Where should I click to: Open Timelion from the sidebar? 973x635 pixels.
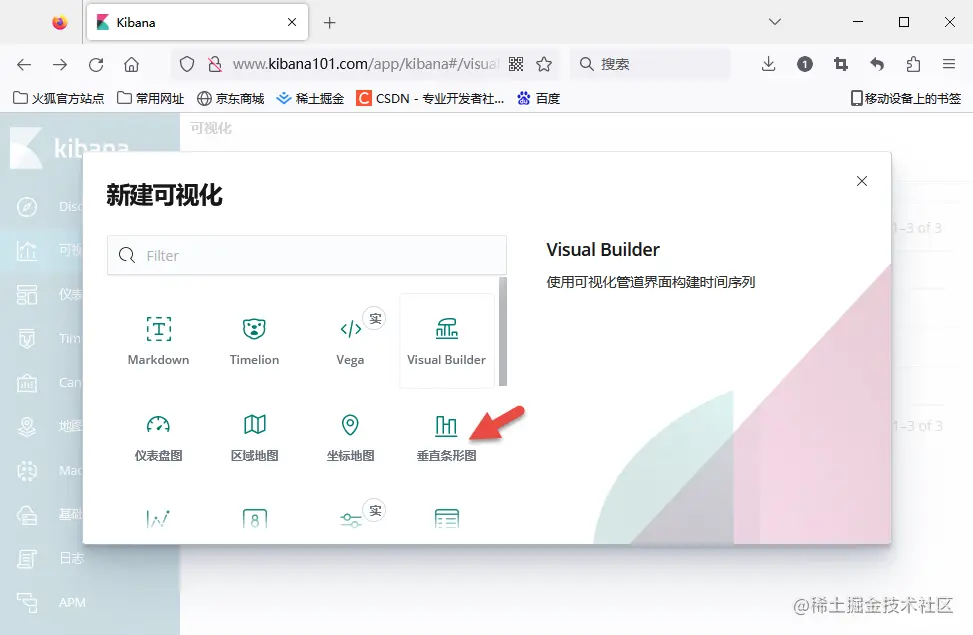[27, 338]
